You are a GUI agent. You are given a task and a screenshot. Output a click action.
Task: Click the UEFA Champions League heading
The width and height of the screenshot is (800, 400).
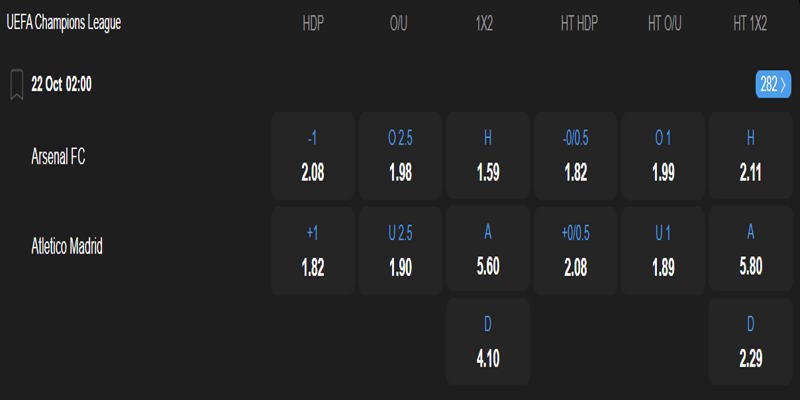(64, 22)
